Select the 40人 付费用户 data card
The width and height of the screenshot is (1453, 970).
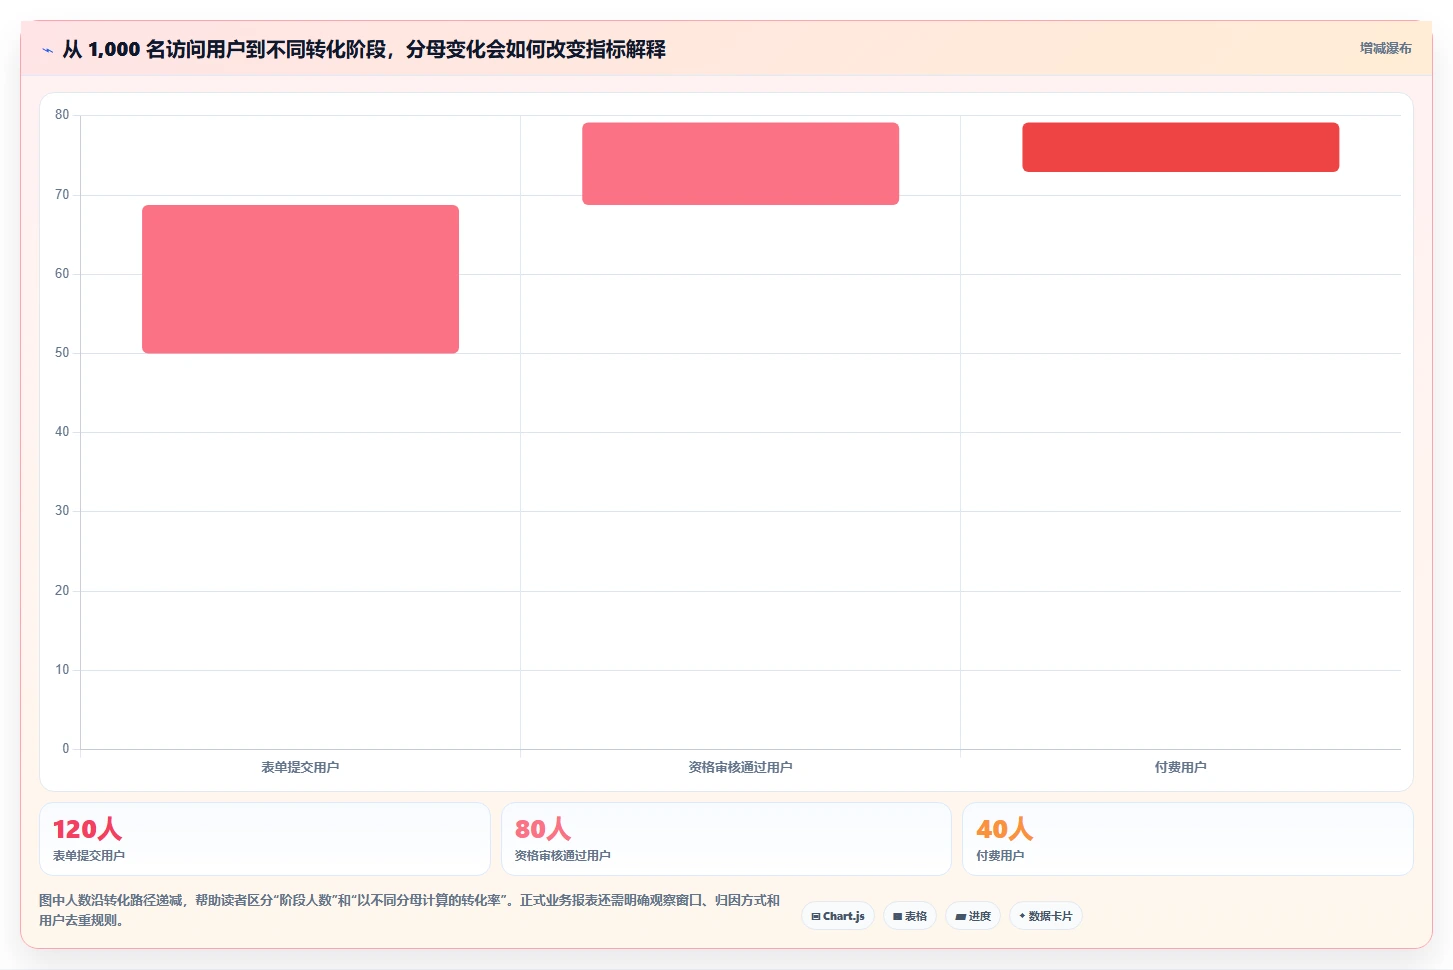tap(1187, 839)
